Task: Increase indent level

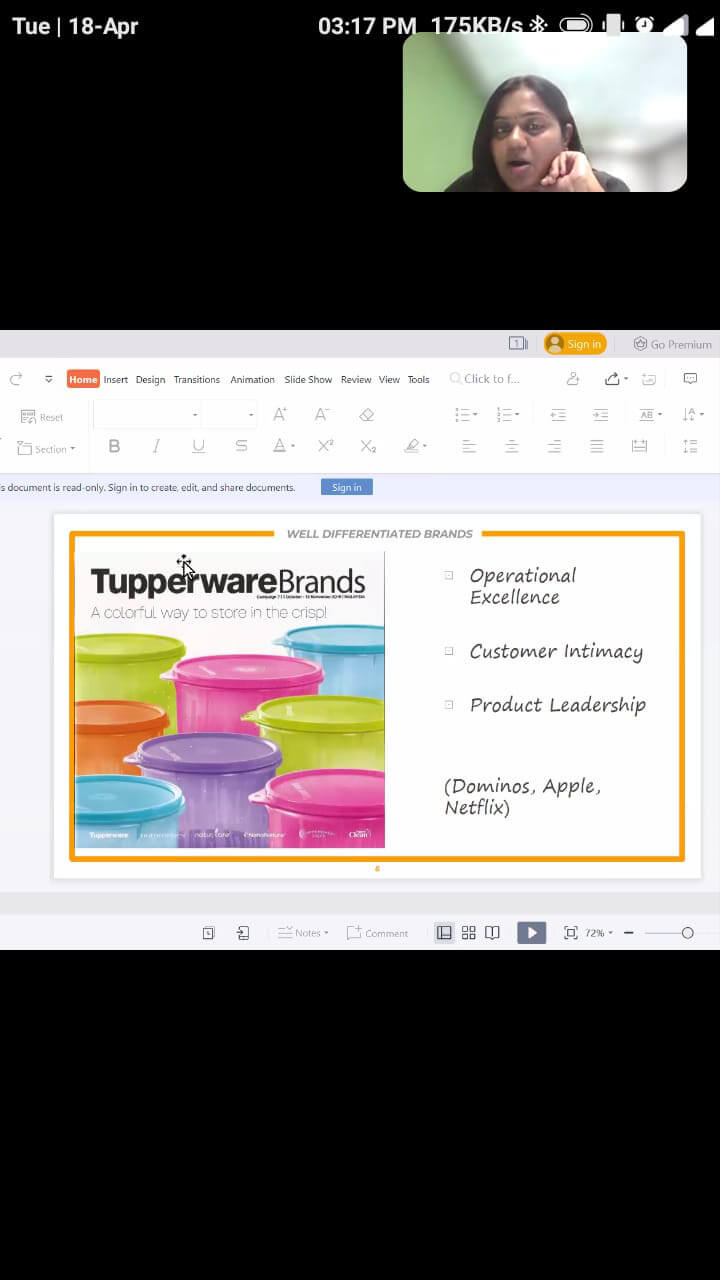Action: [x=600, y=414]
